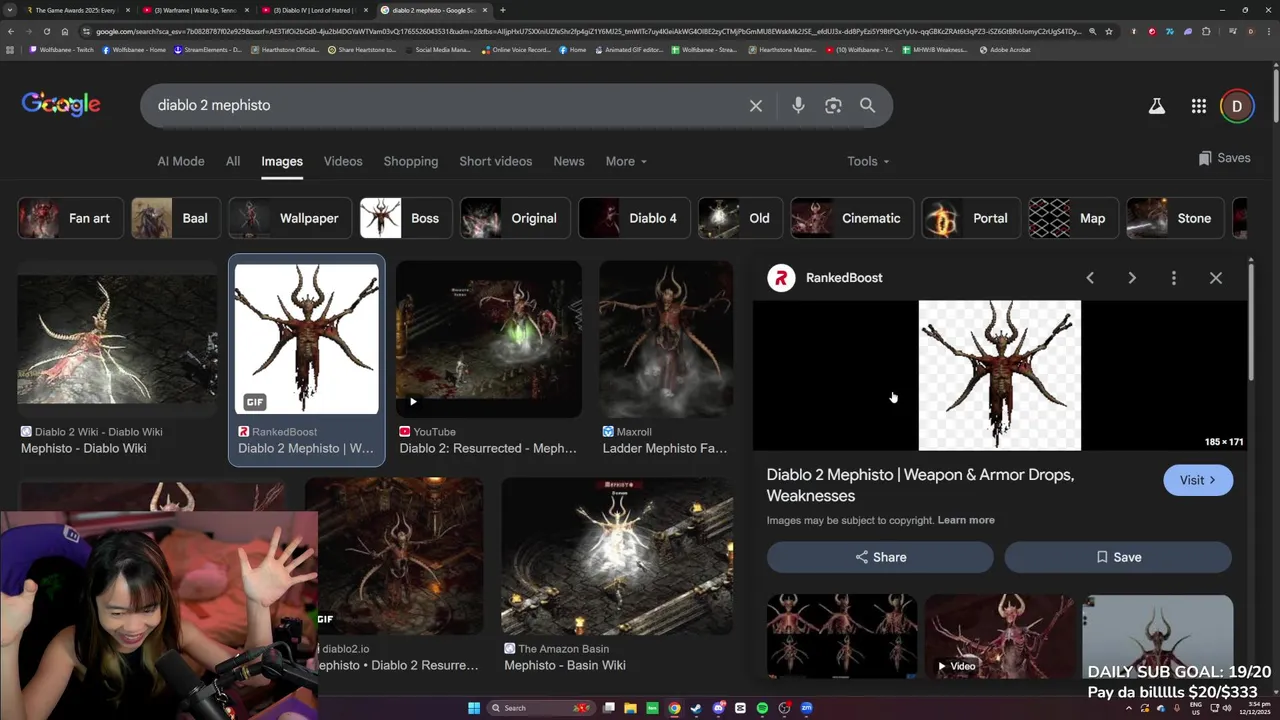
Task: Apply the Old filter chip
Action: pyautogui.click(x=740, y=218)
